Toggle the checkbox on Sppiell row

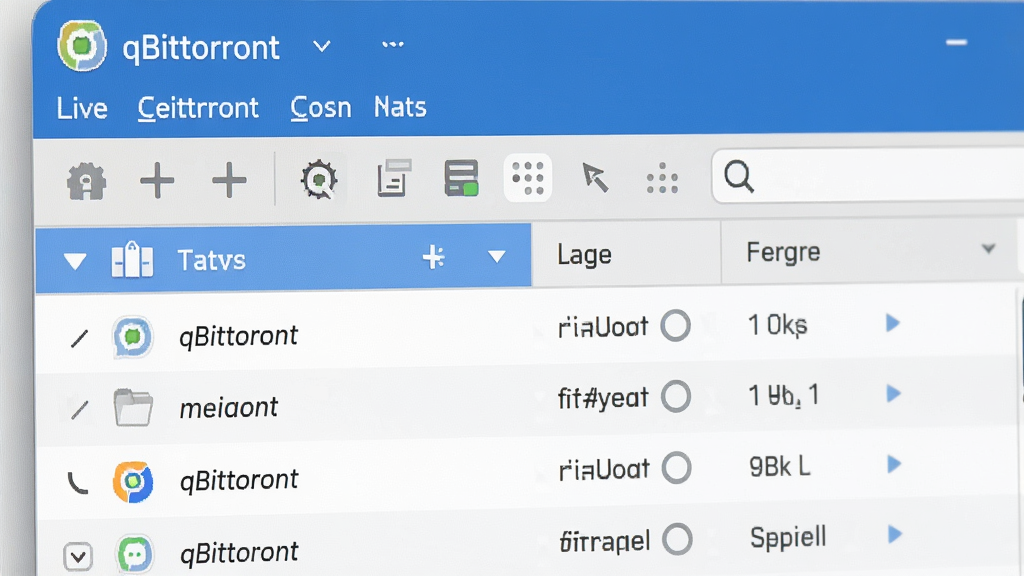coord(78,557)
